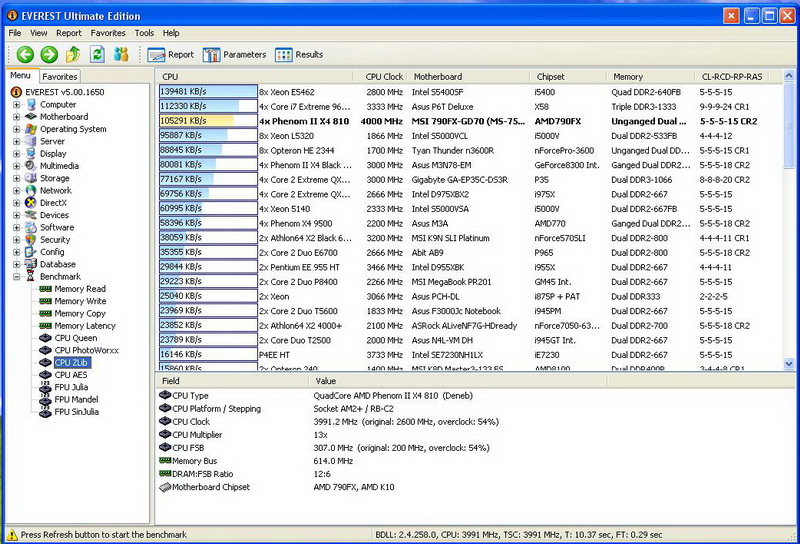Select the Config tree icon
Viewport: 800px width, 544px height.
[x=31, y=252]
